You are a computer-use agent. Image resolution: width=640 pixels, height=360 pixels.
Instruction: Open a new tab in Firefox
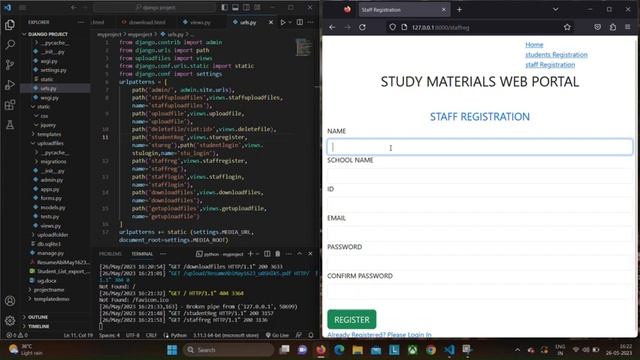pos(459,9)
